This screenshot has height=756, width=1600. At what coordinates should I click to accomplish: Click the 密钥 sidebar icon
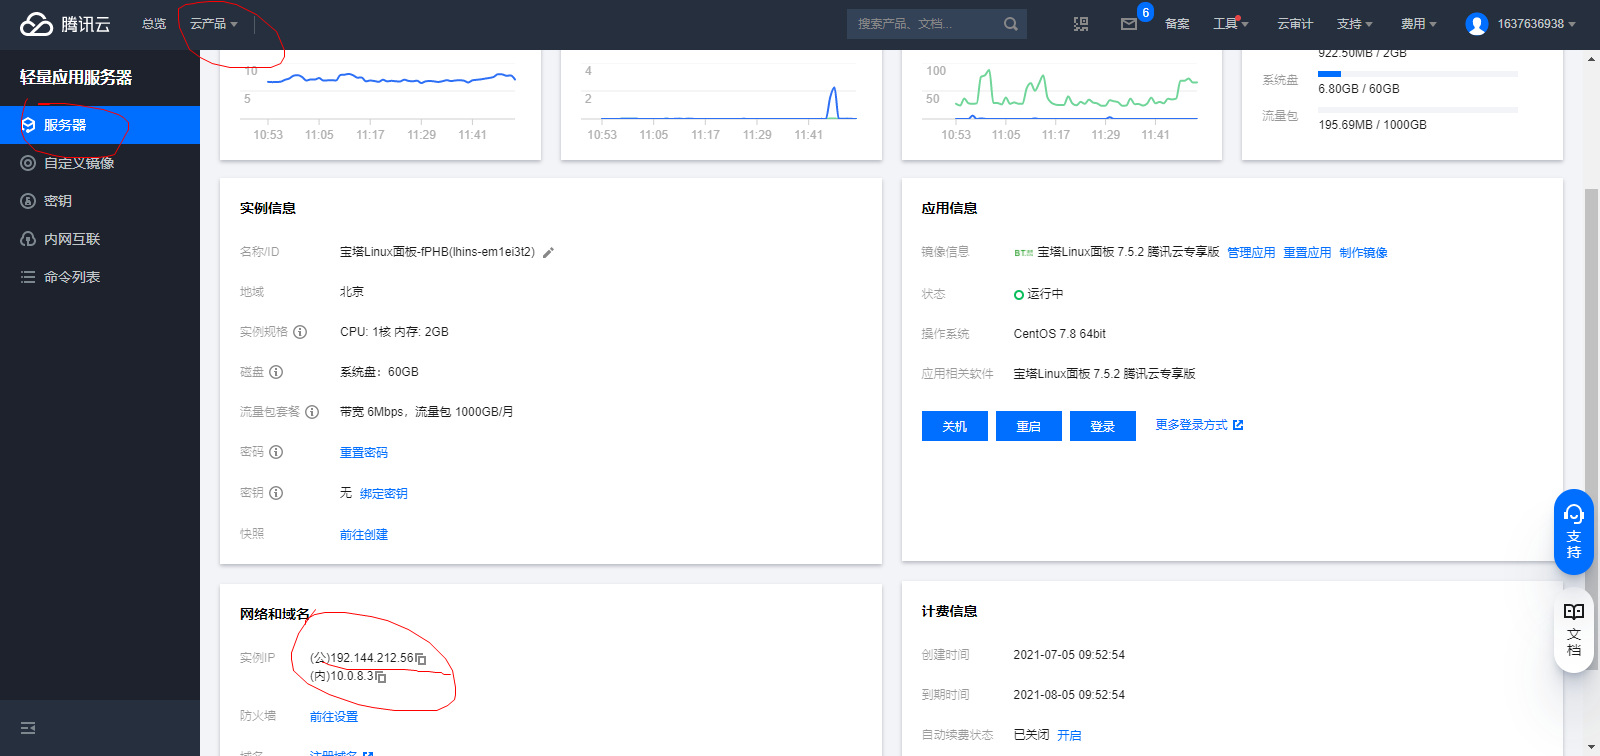(x=28, y=201)
